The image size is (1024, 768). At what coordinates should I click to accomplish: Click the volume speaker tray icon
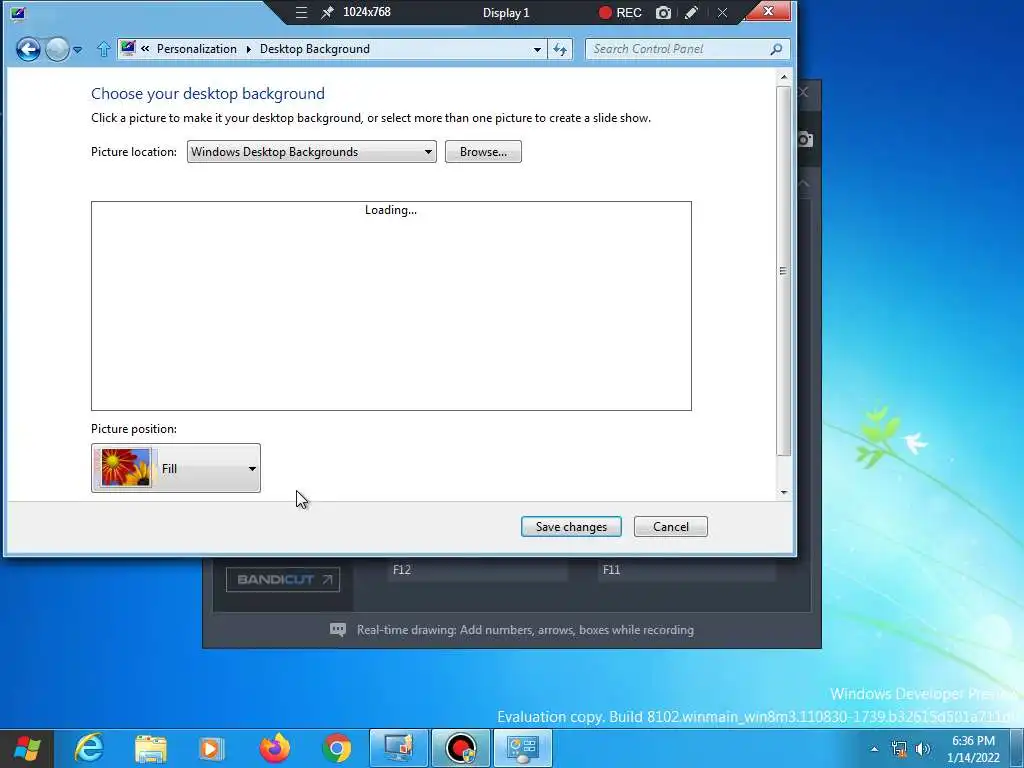[923, 749]
